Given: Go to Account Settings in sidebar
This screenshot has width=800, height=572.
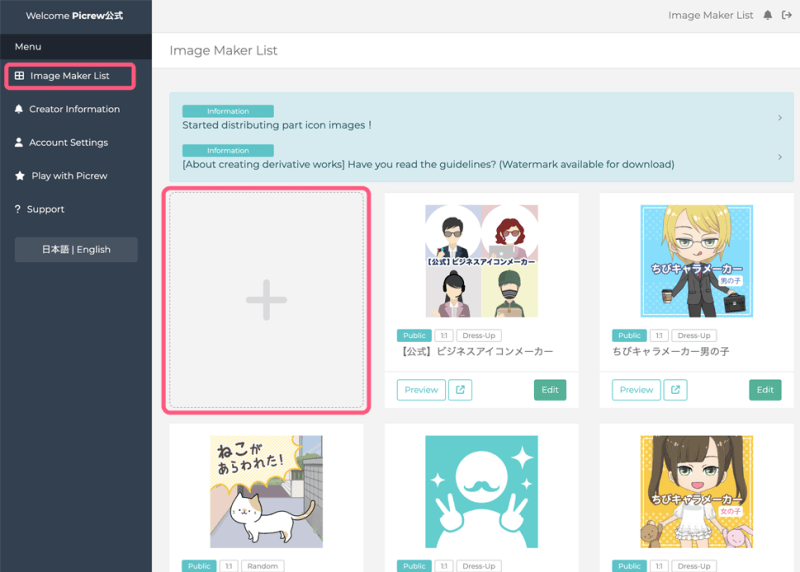Looking at the screenshot, I should [68, 142].
